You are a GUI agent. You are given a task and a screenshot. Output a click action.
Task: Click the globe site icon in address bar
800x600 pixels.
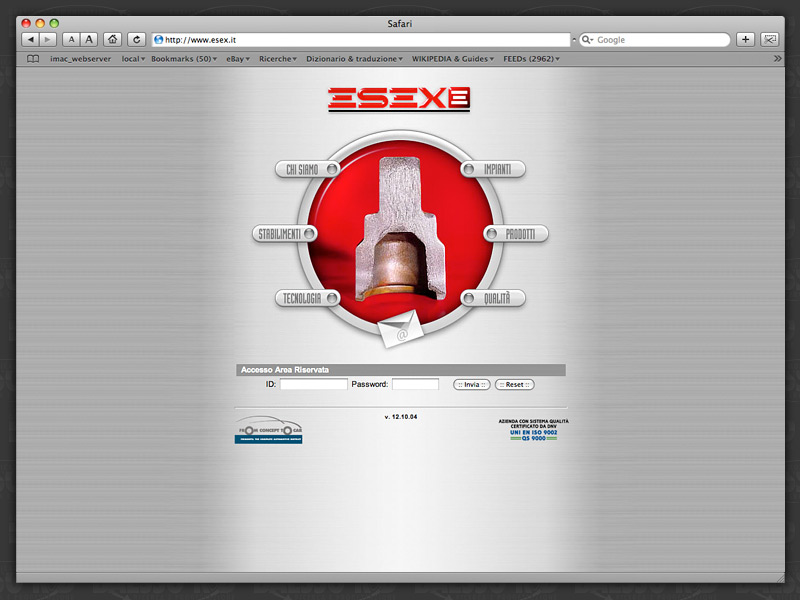pyautogui.click(x=159, y=39)
